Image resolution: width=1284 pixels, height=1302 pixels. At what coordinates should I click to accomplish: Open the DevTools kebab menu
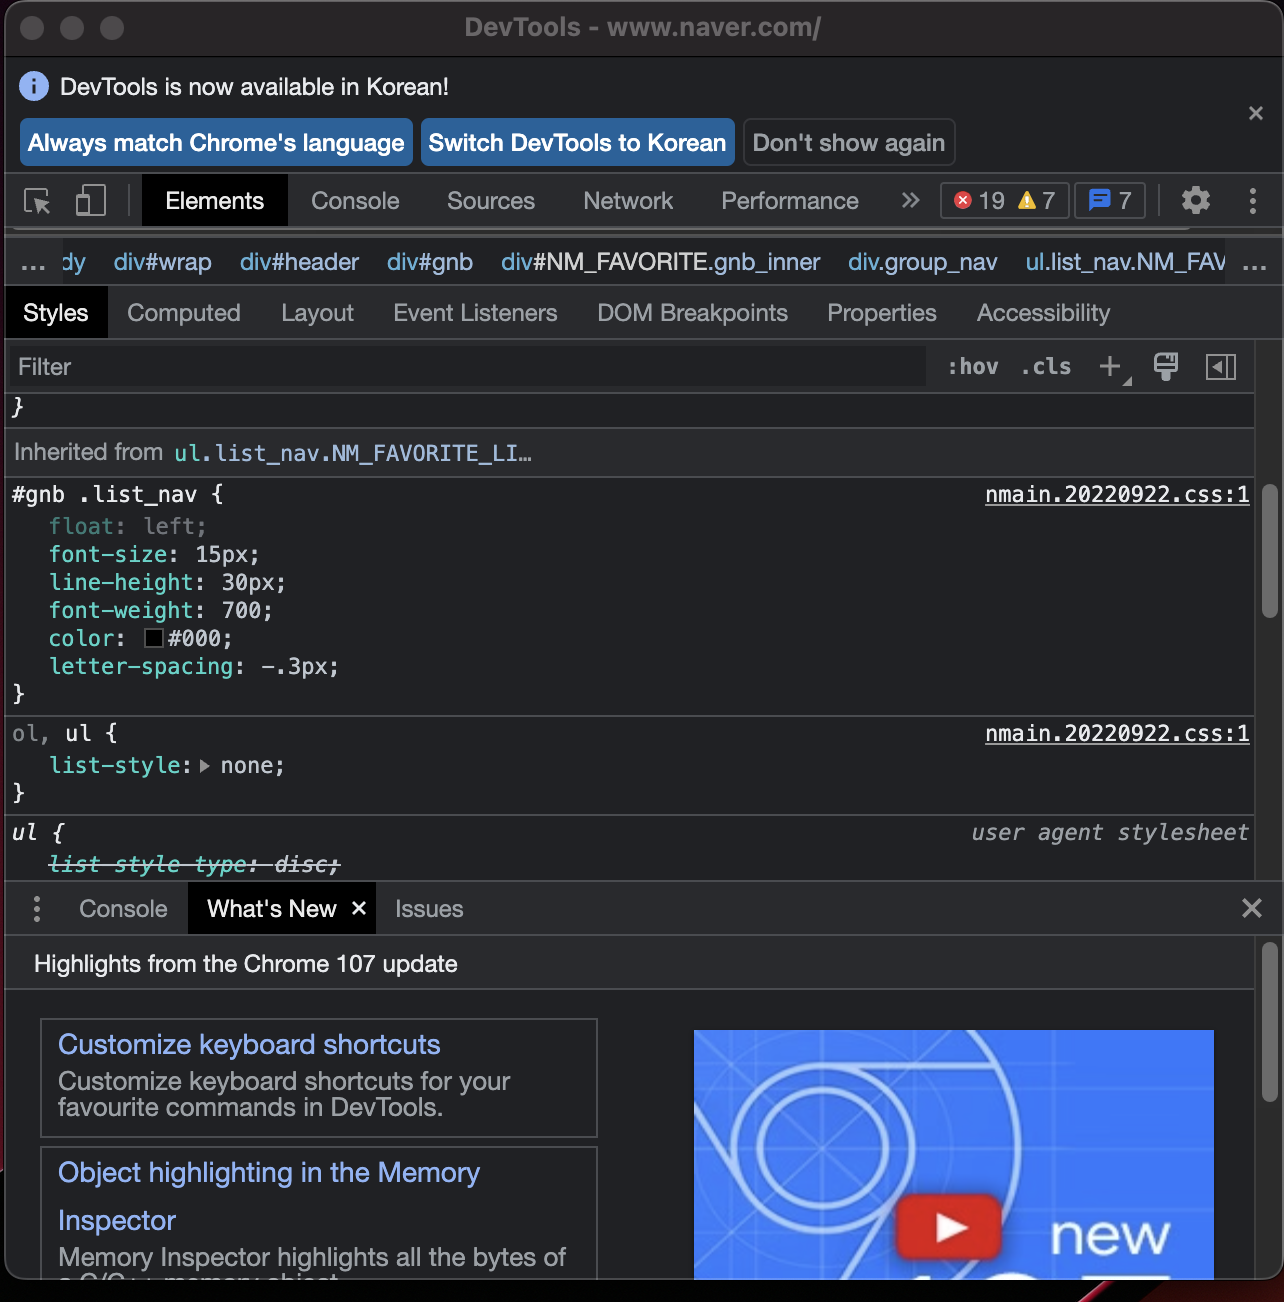click(x=1252, y=201)
